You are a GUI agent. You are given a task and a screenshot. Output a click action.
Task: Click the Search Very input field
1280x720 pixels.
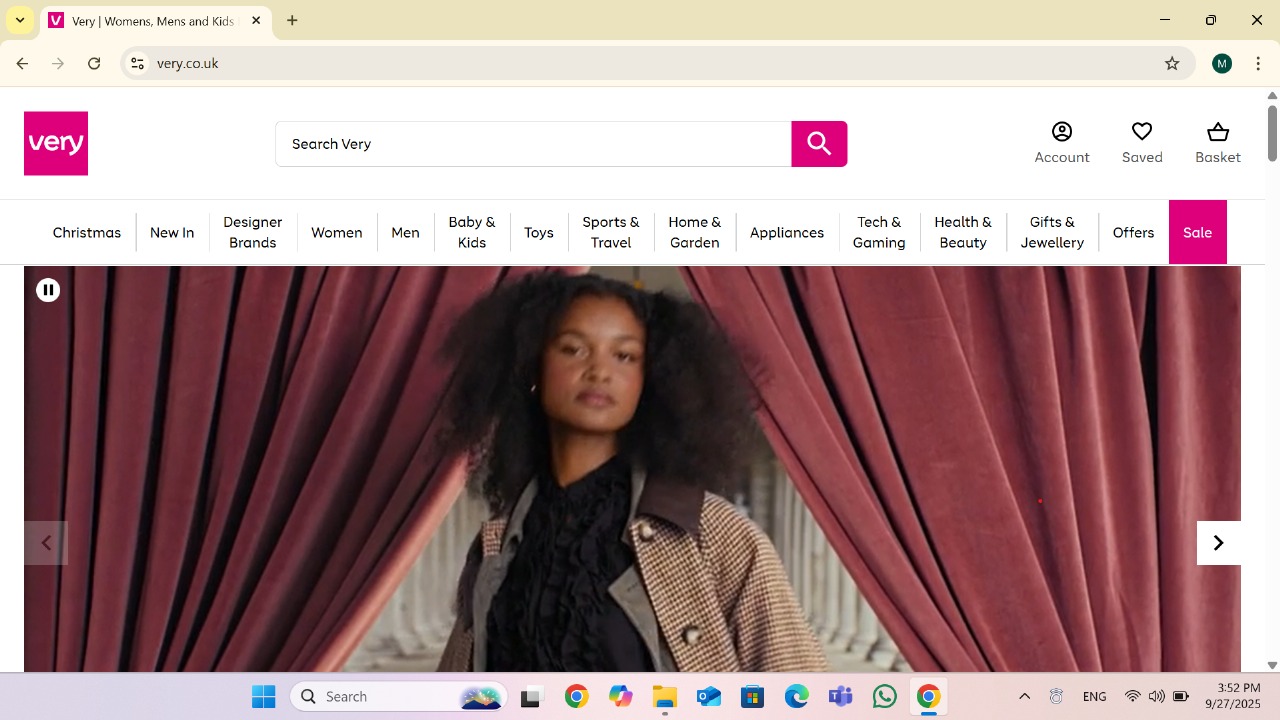[533, 144]
